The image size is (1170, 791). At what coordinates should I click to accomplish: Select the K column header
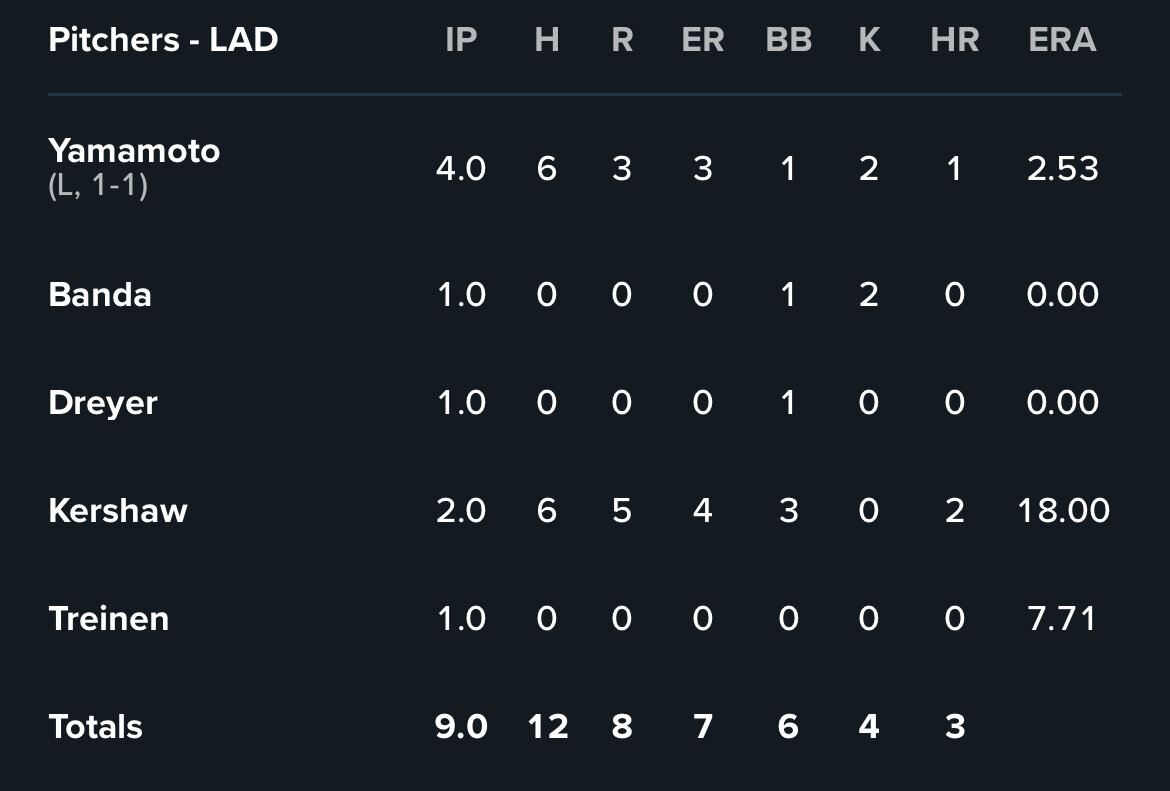[869, 40]
